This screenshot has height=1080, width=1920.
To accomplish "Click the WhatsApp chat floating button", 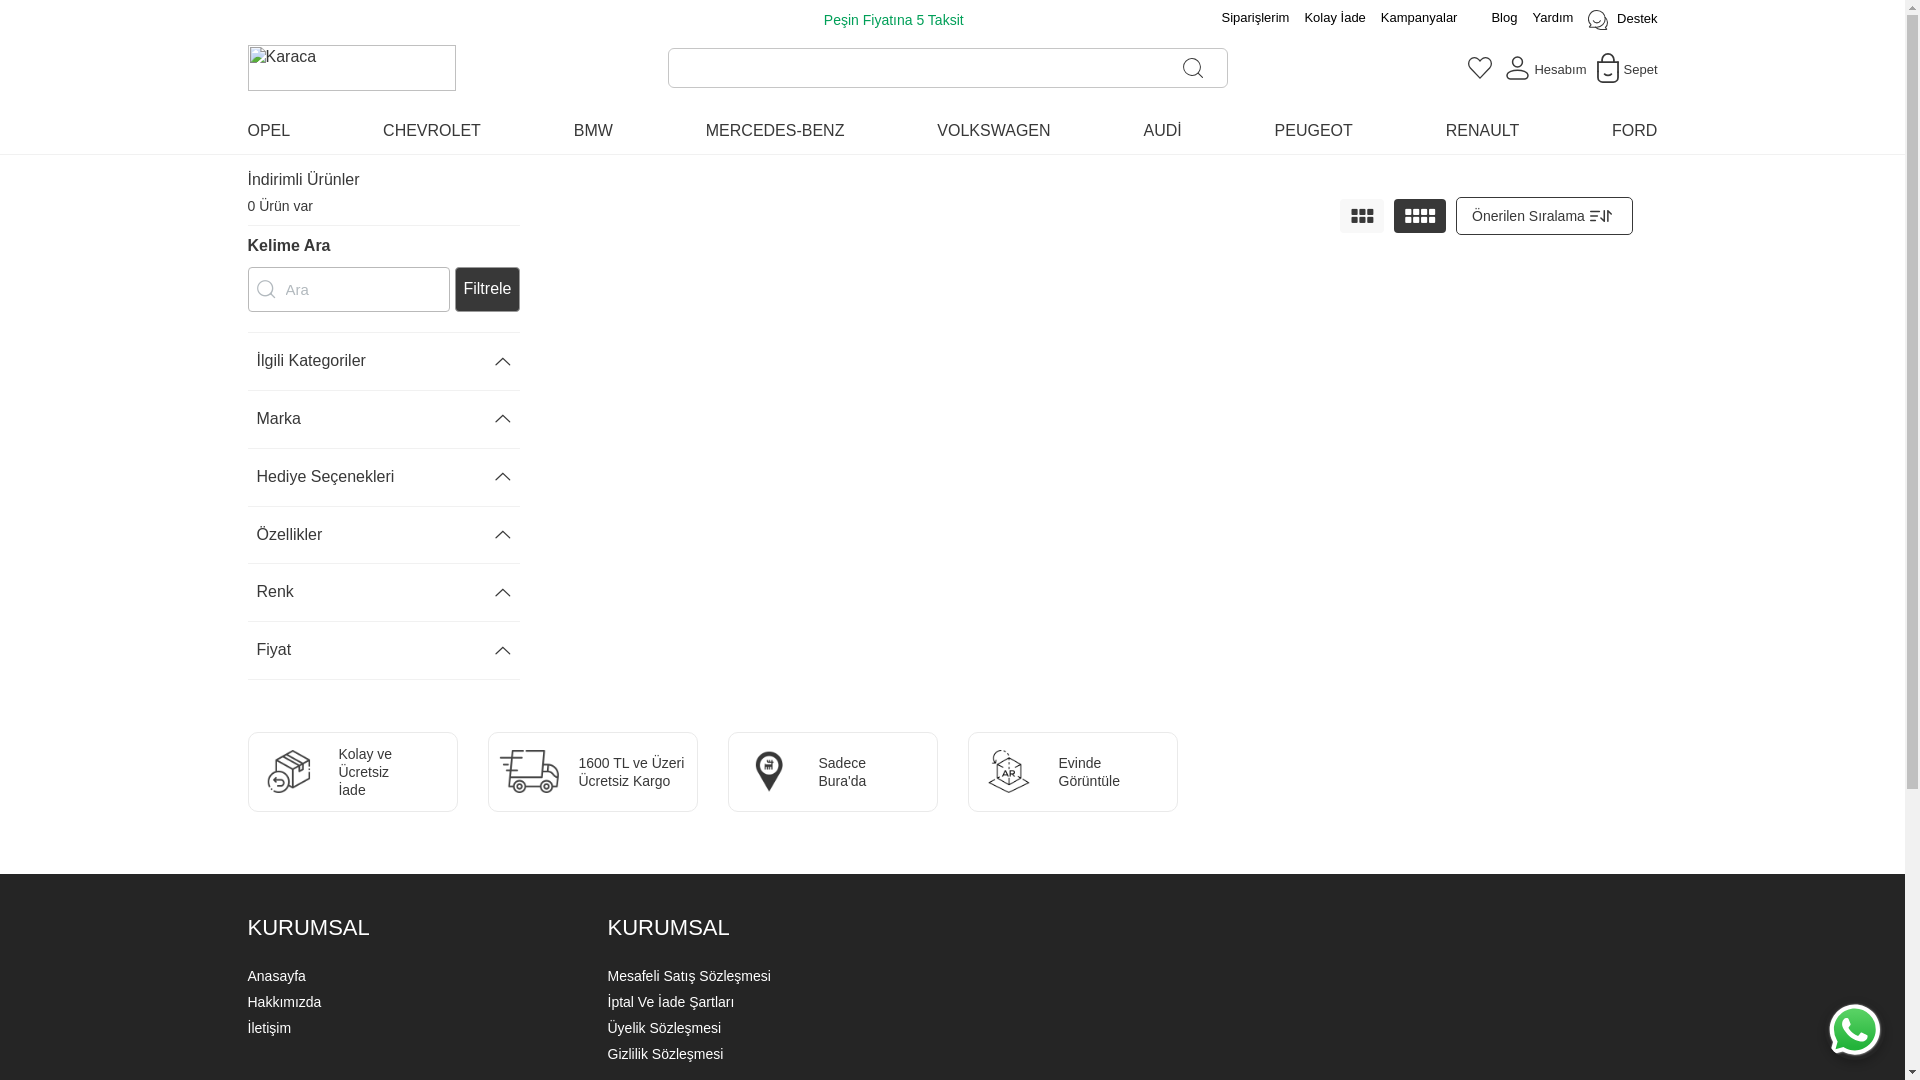I will click(1854, 1030).
